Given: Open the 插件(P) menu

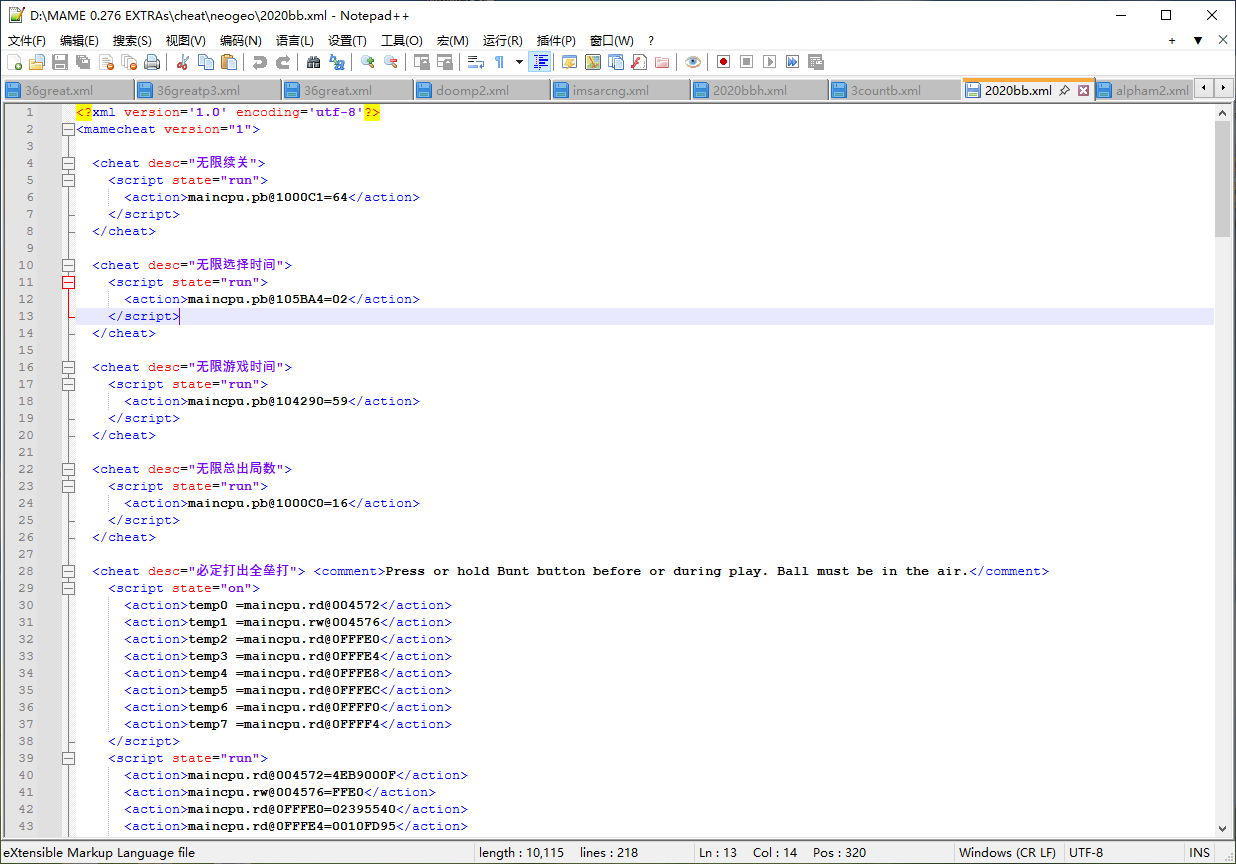Looking at the screenshot, I should (x=556, y=41).
